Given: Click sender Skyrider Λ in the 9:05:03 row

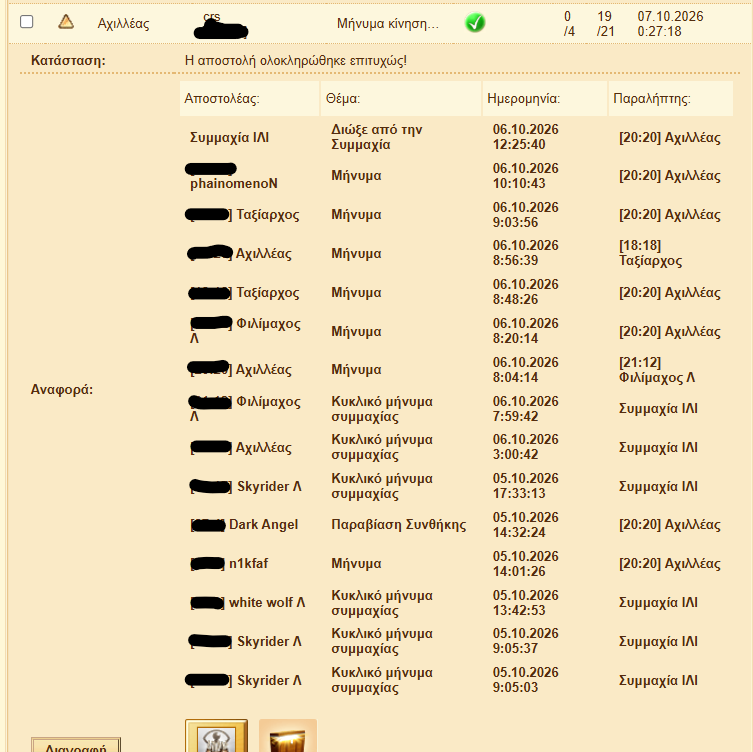Looking at the screenshot, I should (x=269, y=680).
